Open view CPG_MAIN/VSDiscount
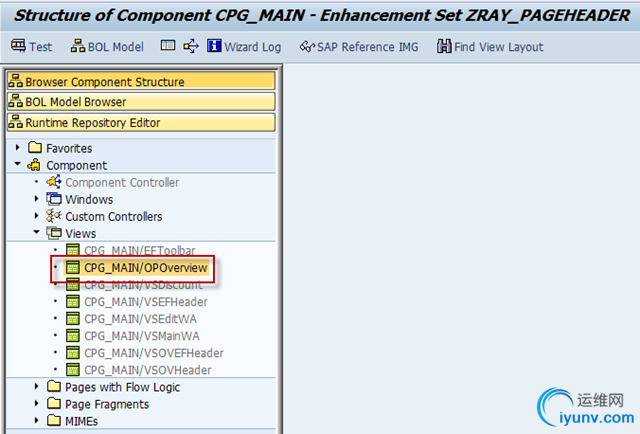This screenshot has height=434, width=640. [x=143, y=285]
